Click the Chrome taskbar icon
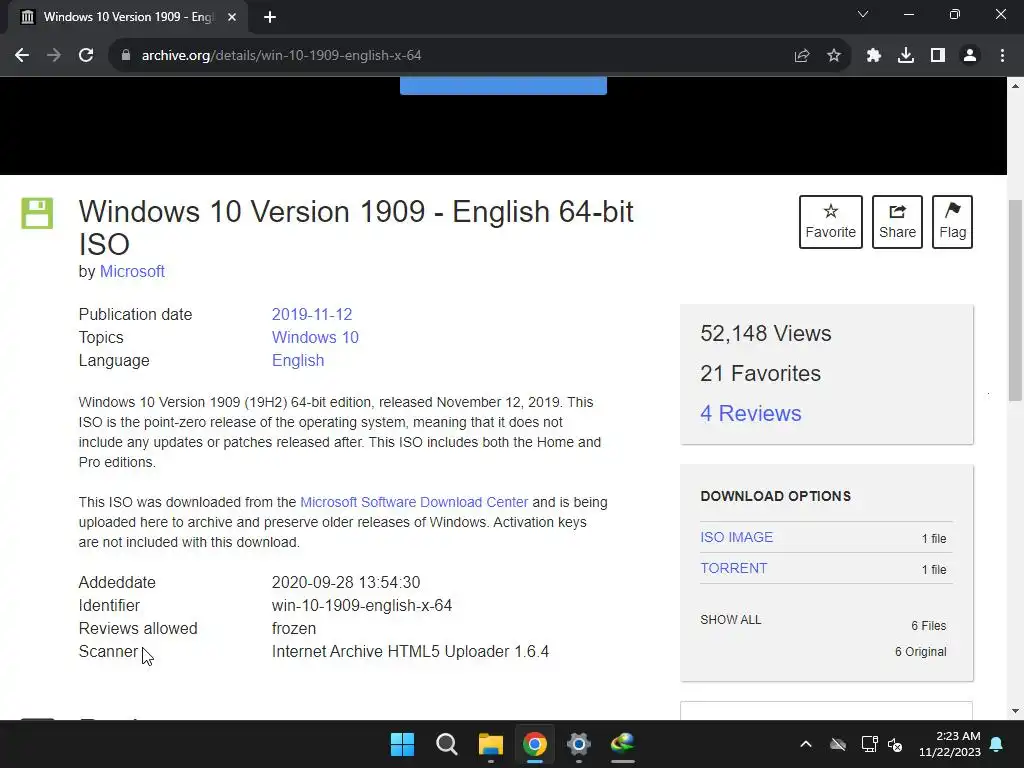The width and height of the screenshot is (1024, 768). pyautogui.click(x=534, y=744)
